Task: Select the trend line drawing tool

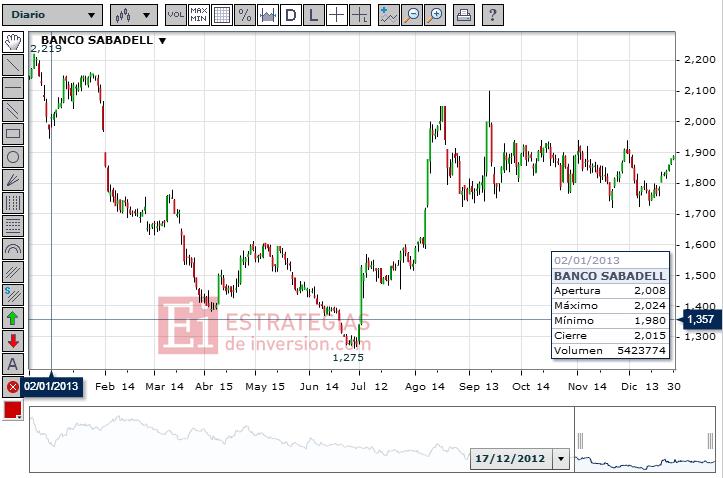Action: (13, 65)
